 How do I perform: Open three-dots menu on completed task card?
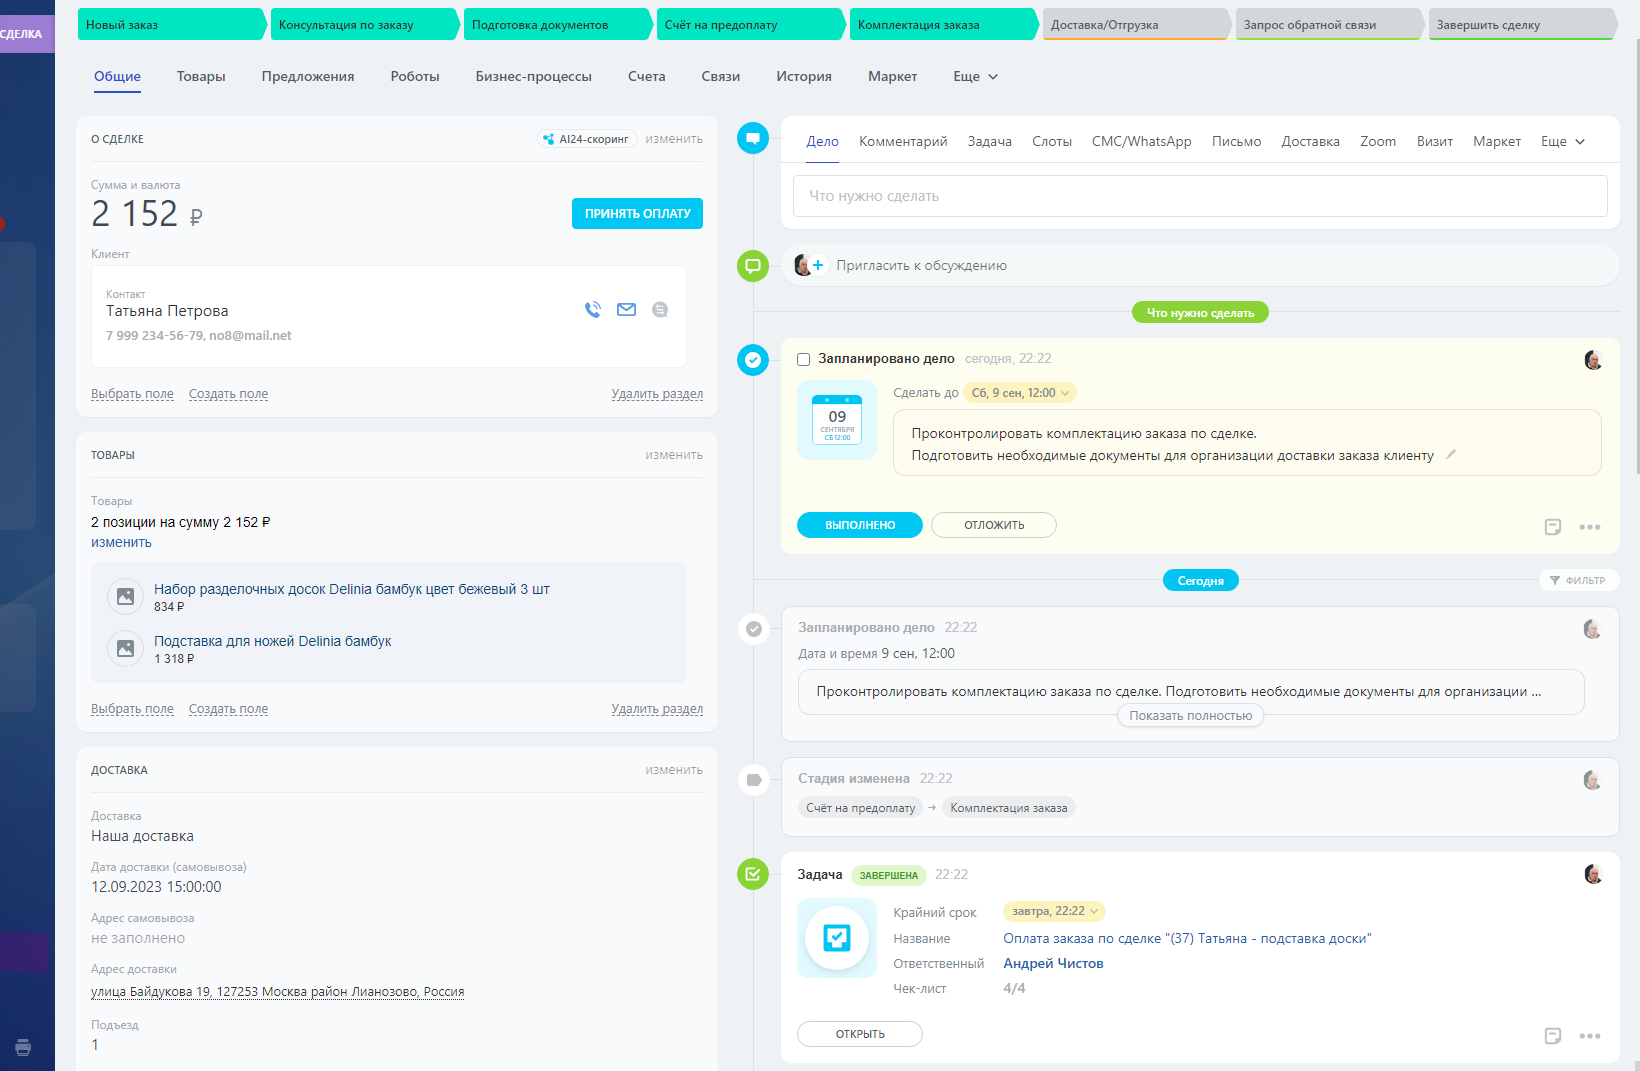1589,1036
